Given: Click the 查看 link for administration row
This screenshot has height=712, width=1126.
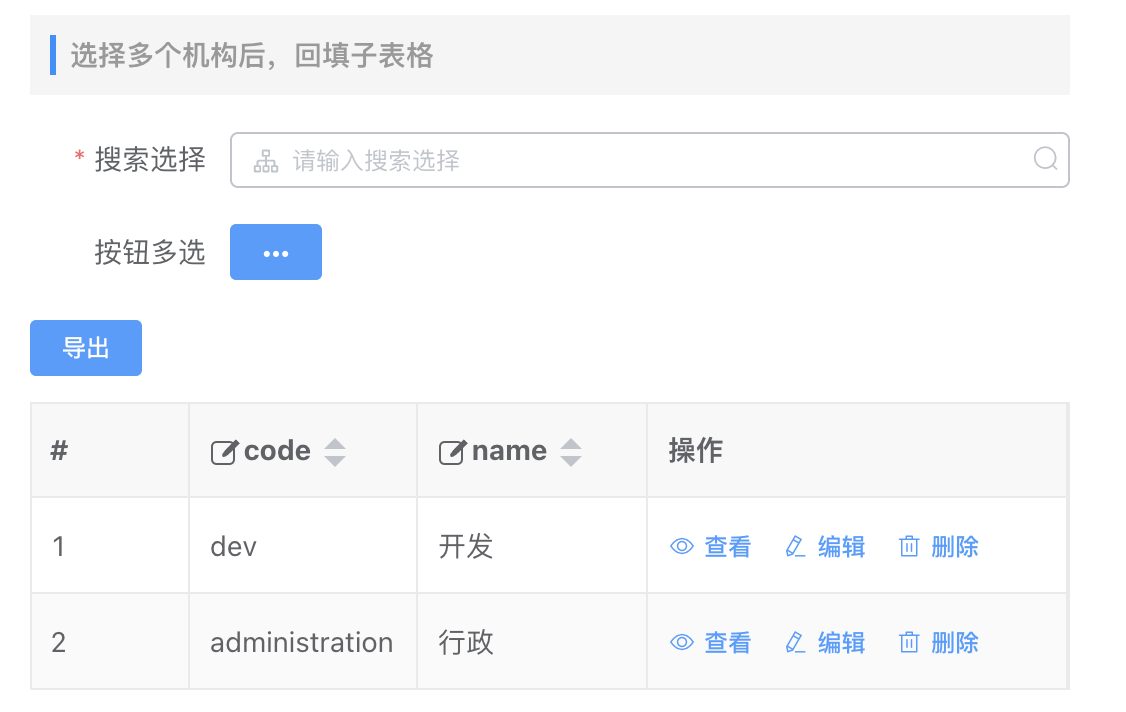Looking at the screenshot, I should (x=727, y=642).
